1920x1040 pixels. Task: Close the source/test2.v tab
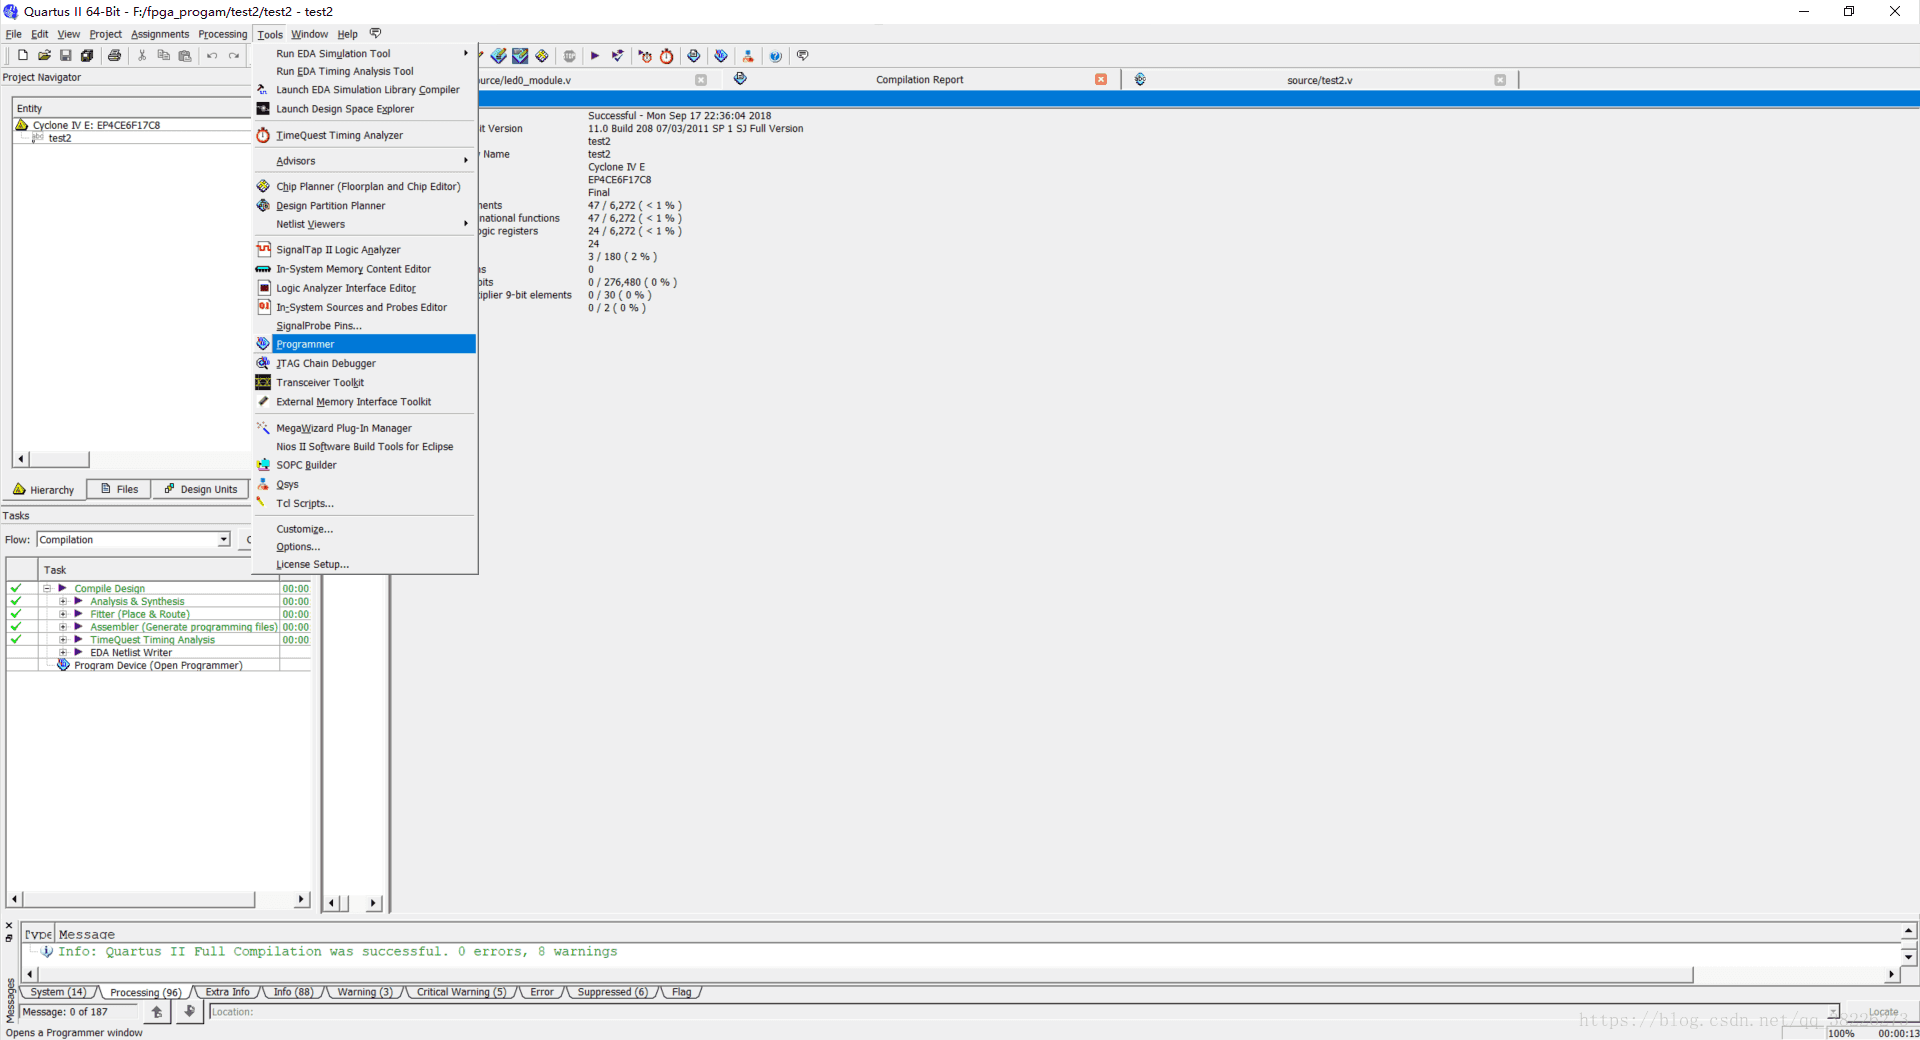tap(1500, 80)
